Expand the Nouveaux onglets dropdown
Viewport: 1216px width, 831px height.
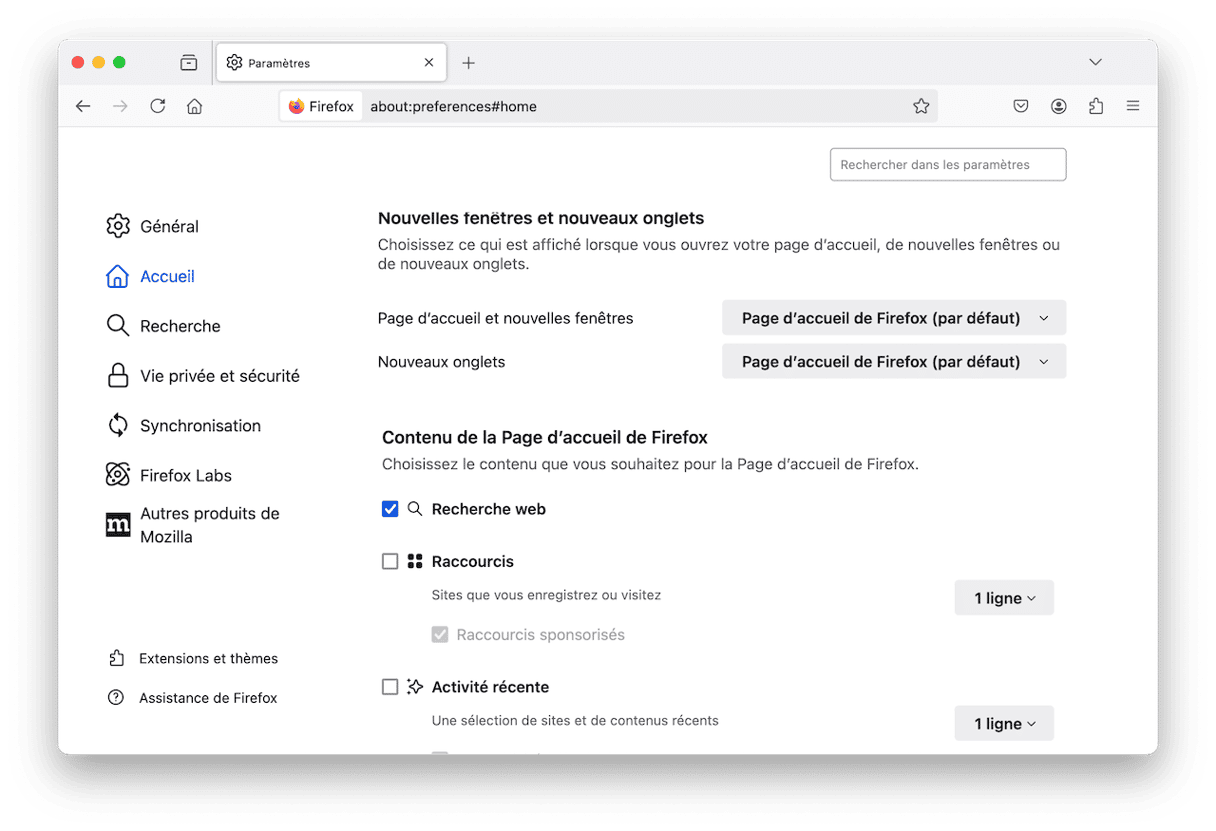[x=894, y=361]
